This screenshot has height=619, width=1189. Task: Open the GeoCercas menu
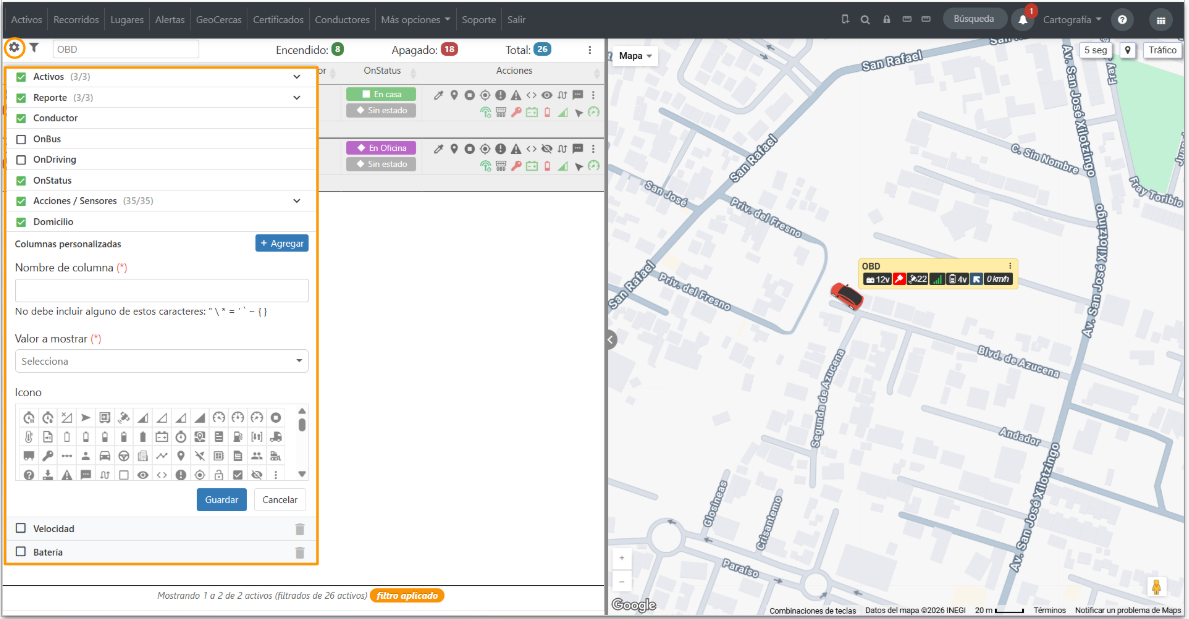click(218, 20)
